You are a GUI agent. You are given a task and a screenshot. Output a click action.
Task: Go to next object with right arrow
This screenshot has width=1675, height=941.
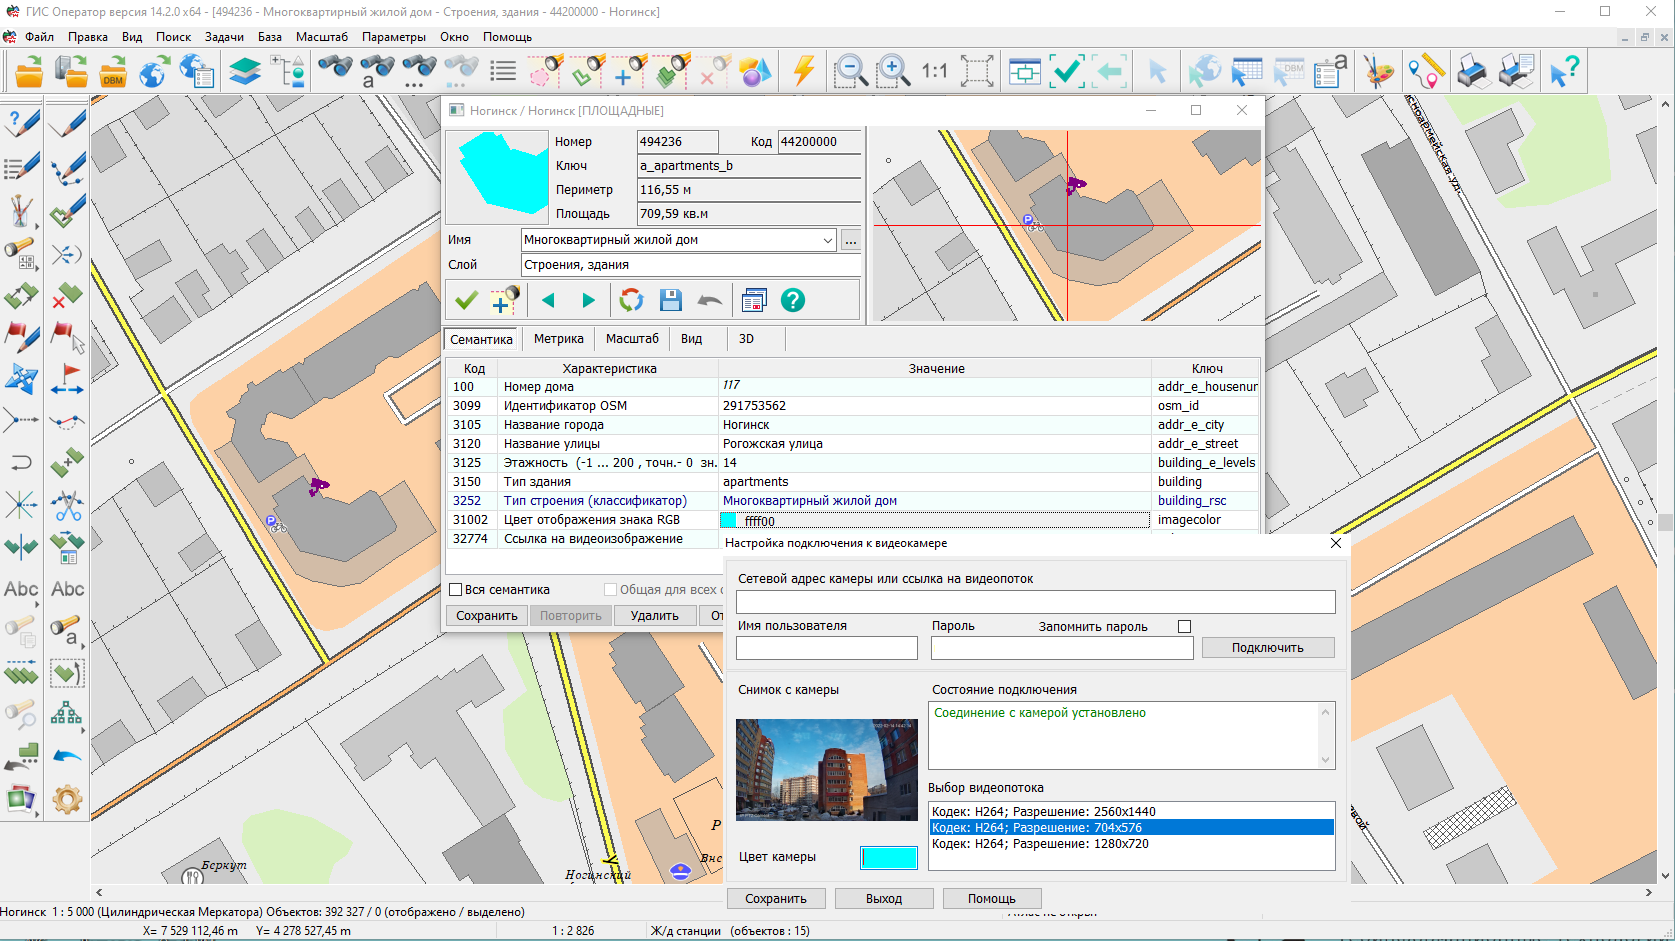[x=589, y=300]
